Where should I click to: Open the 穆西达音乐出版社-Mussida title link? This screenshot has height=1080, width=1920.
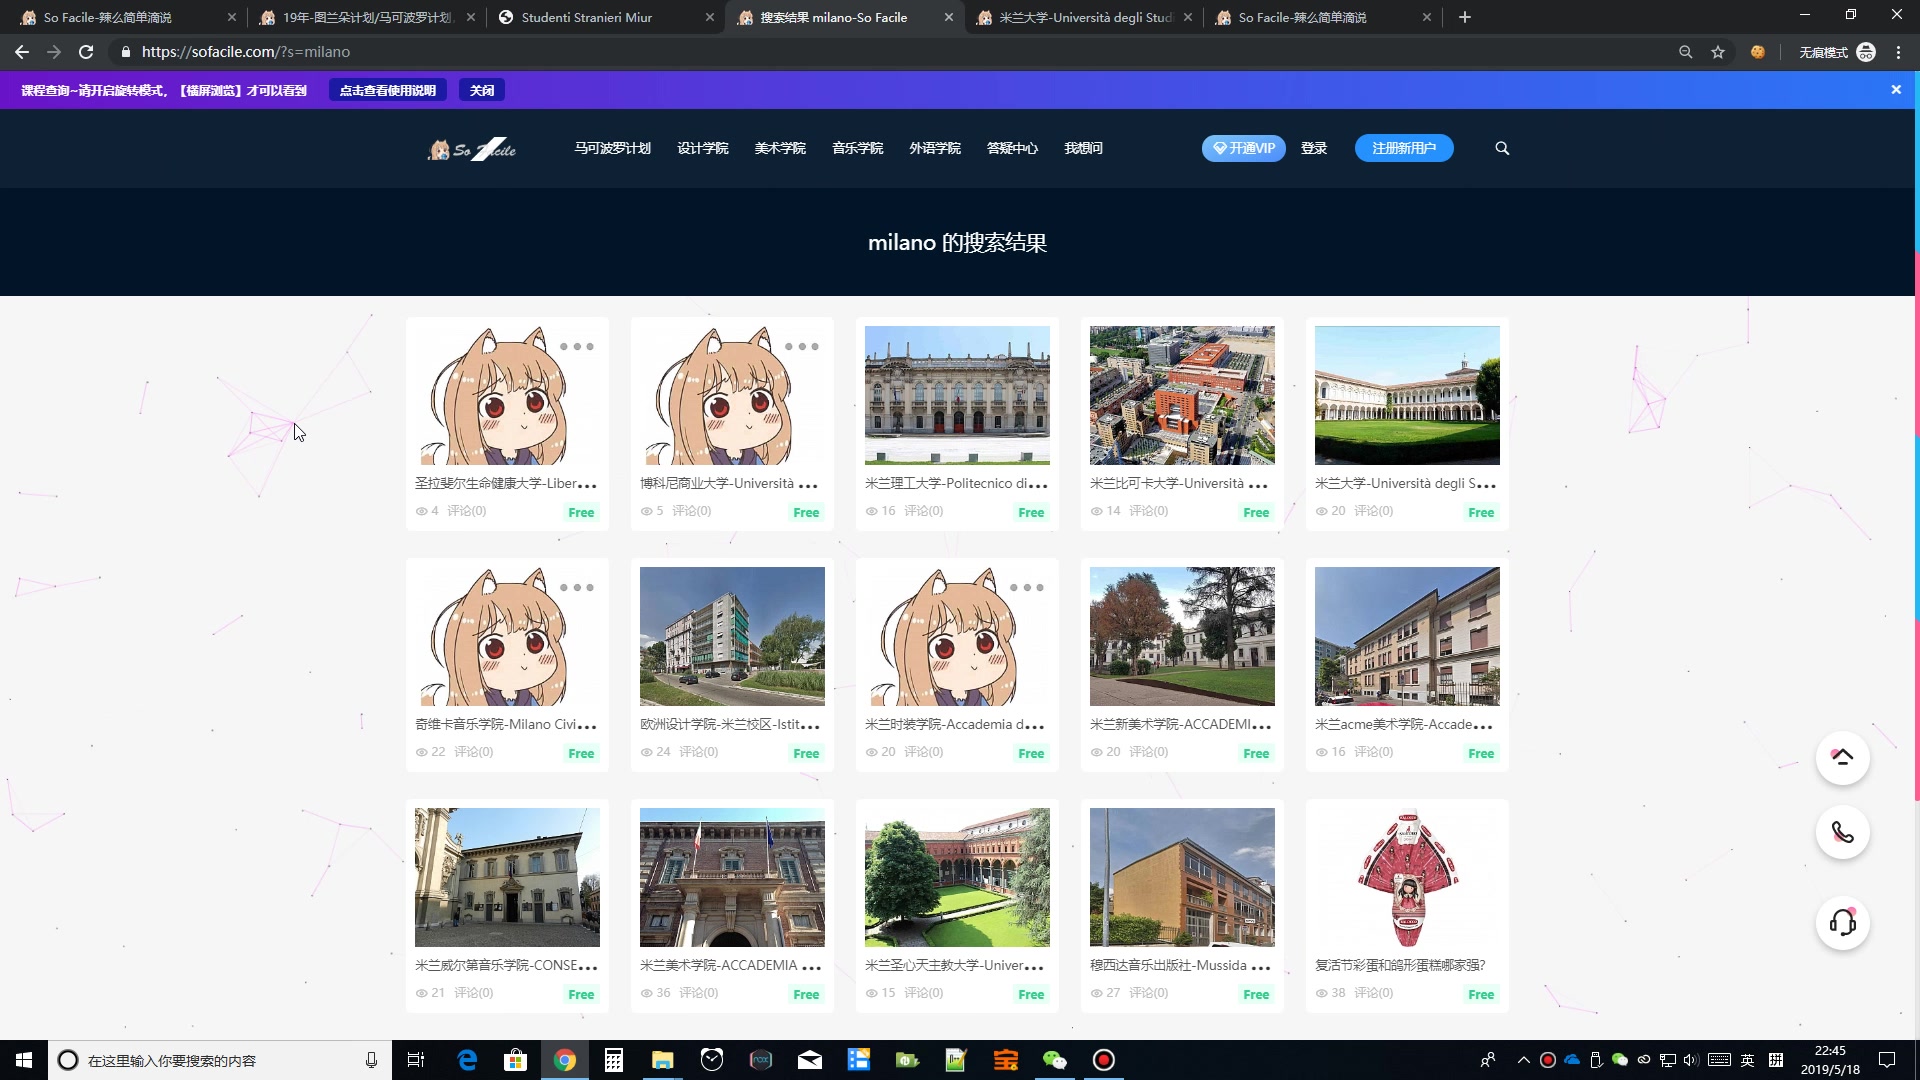[x=1181, y=966]
